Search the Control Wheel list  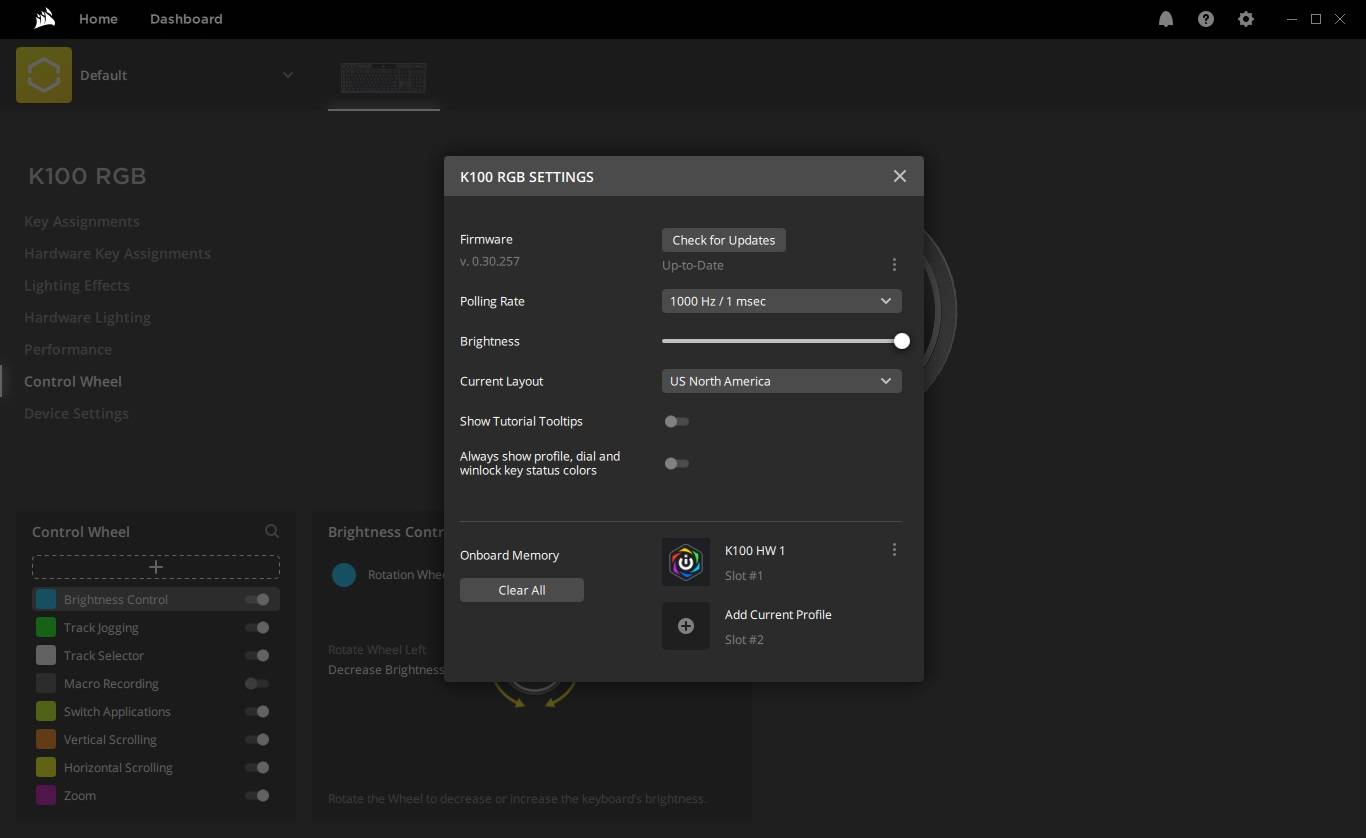coord(272,532)
